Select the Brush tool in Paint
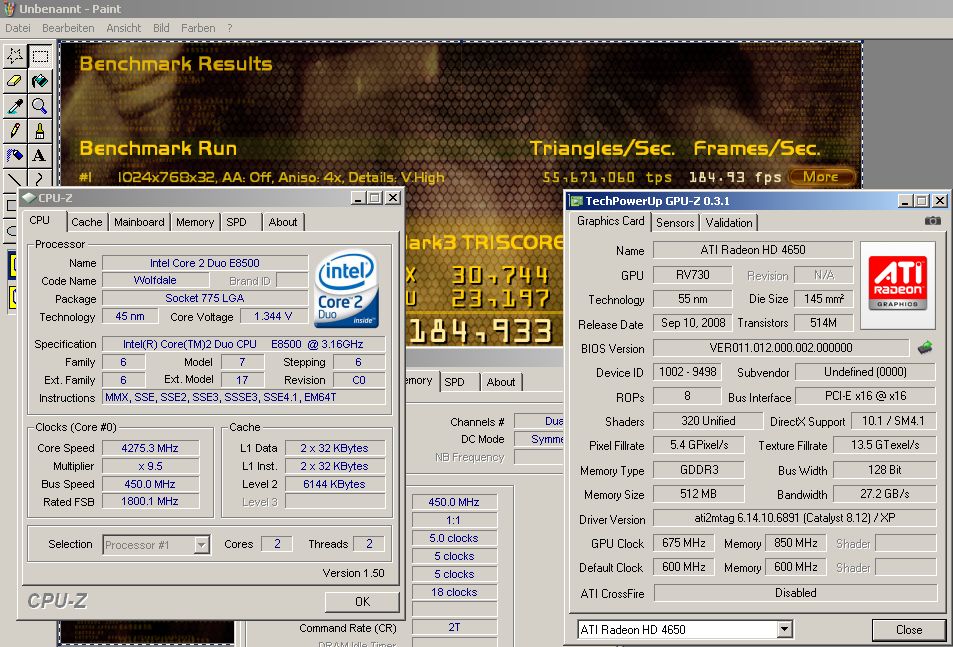953x647 pixels. [40, 131]
